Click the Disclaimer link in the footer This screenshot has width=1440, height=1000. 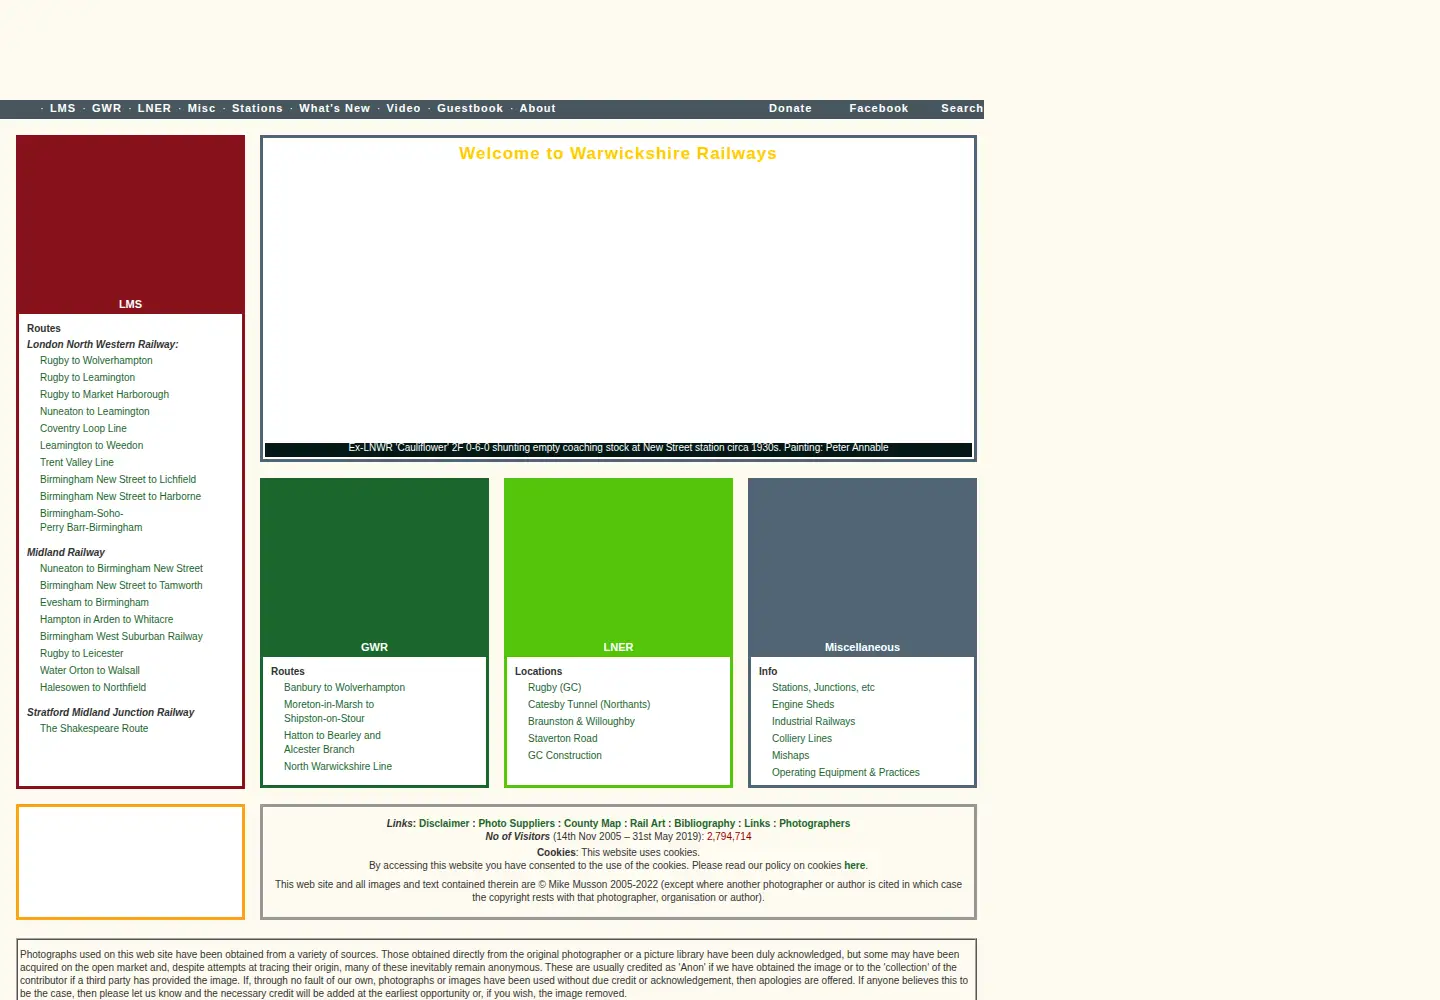[x=444, y=824]
